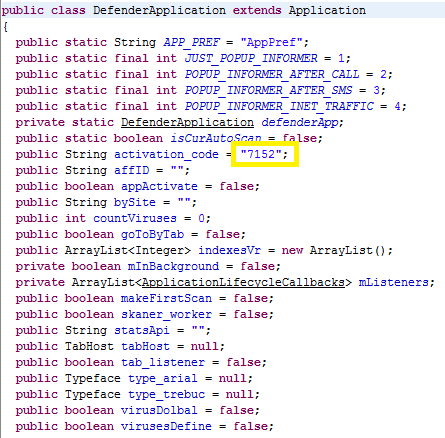Image resolution: width=445 pixels, height=438 pixels.
Task: Click the bySite field name
Action: tap(135, 203)
